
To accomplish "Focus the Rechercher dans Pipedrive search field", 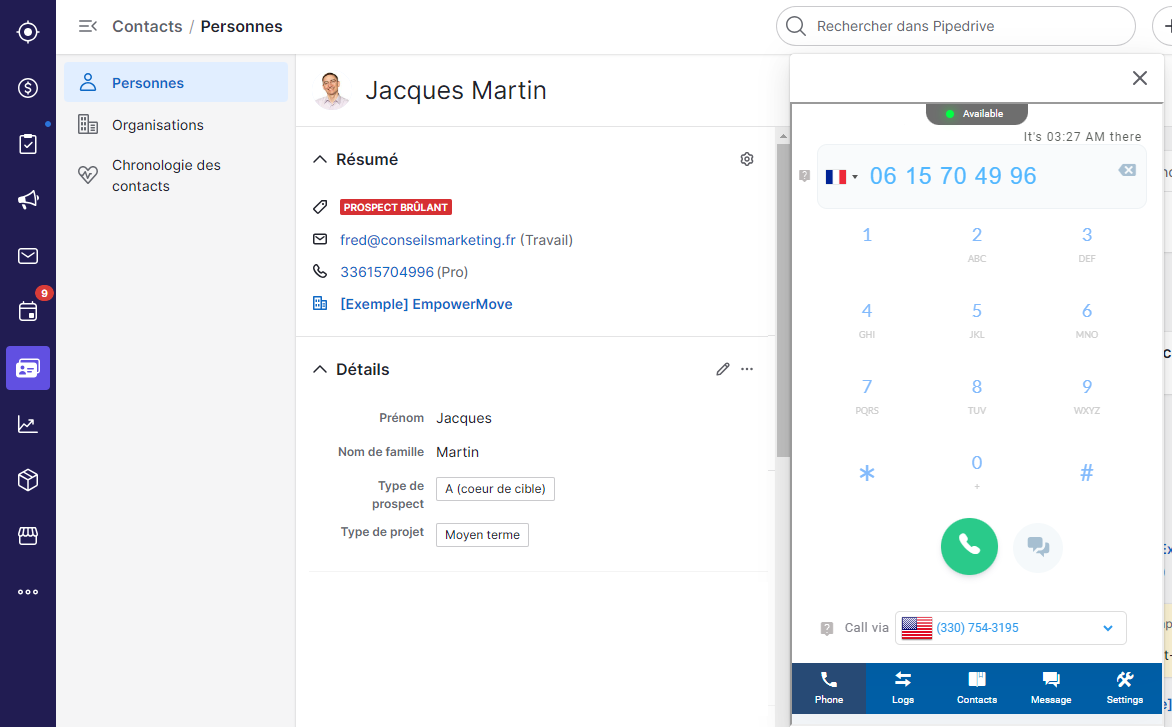I will 955,26.
